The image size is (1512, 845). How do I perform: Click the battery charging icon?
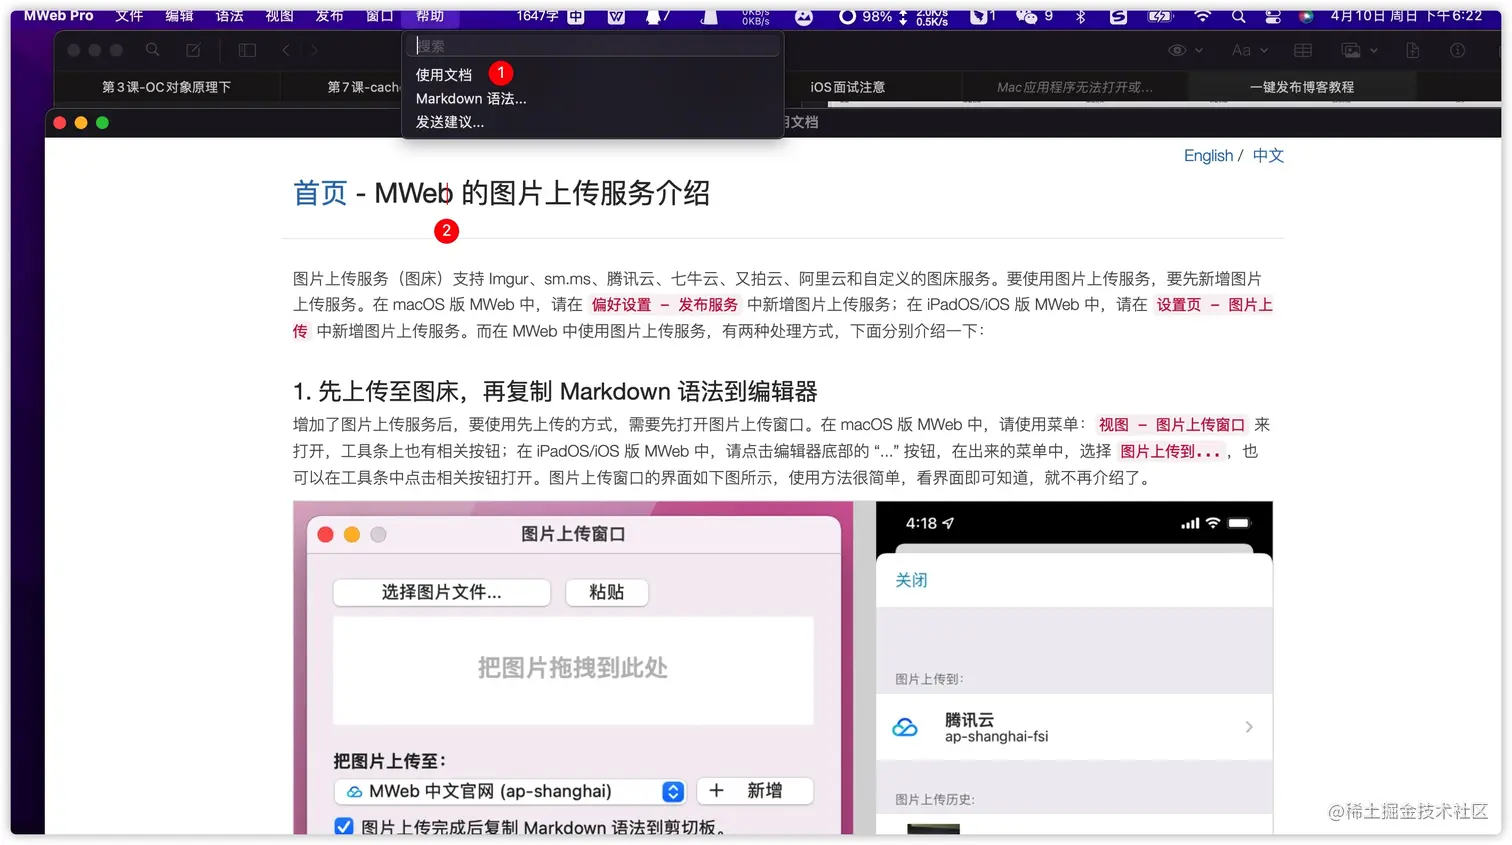pos(1160,16)
